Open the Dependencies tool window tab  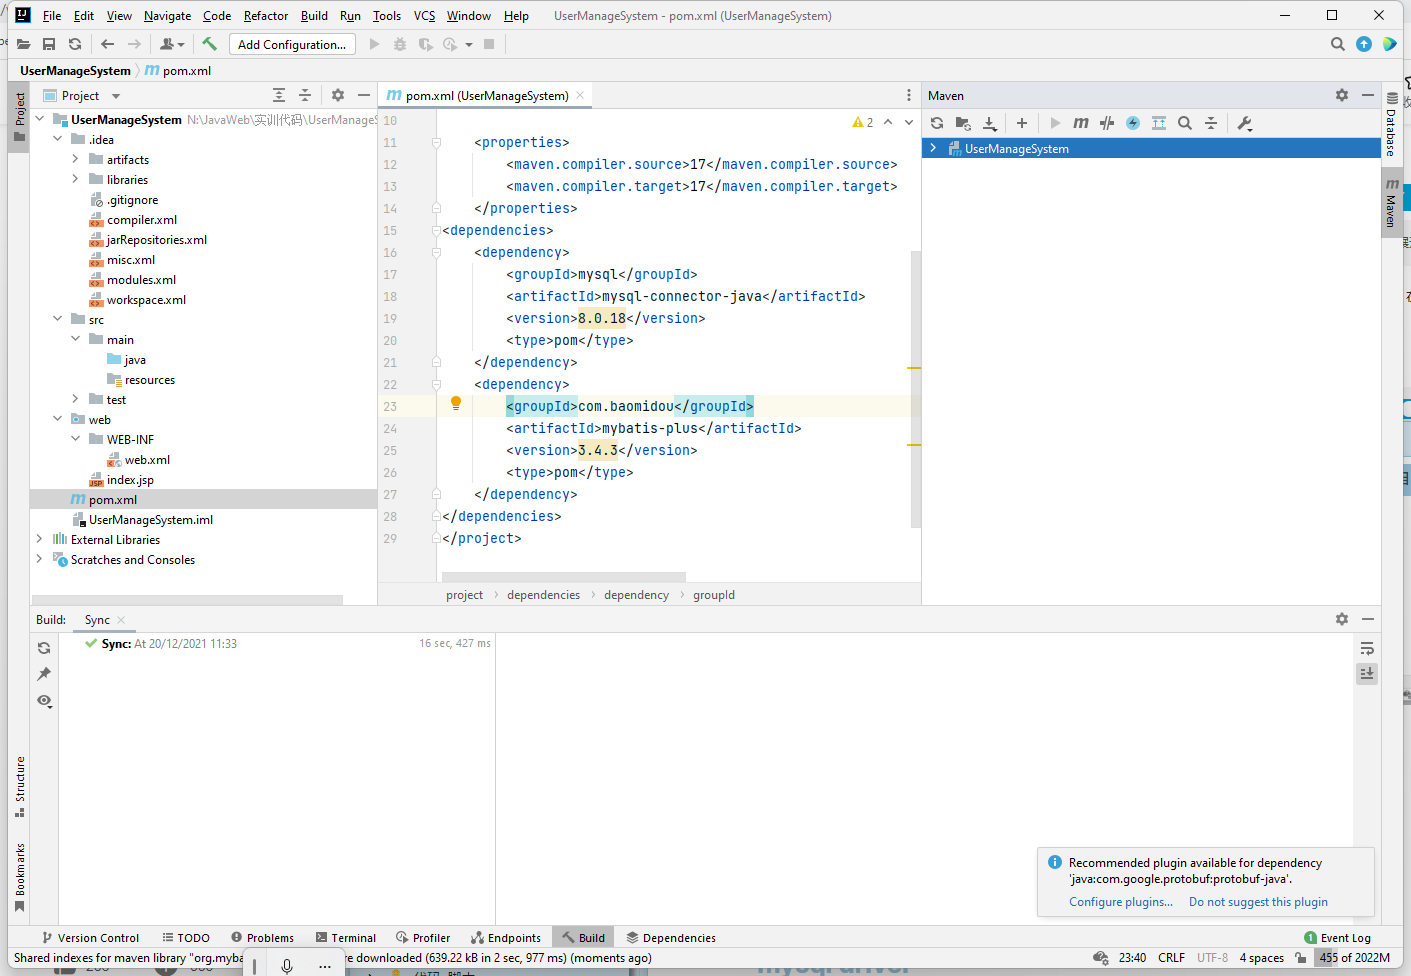(671, 938)
